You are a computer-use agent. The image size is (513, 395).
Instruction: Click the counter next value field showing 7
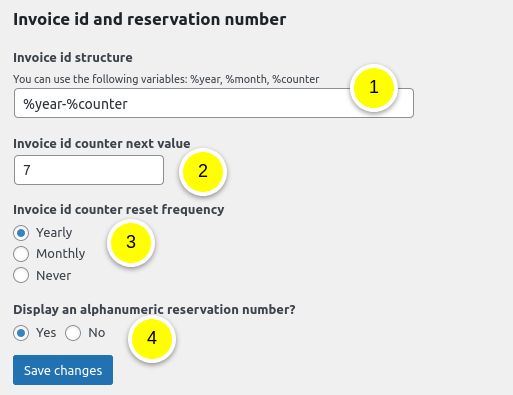click(x=89, y=170)
